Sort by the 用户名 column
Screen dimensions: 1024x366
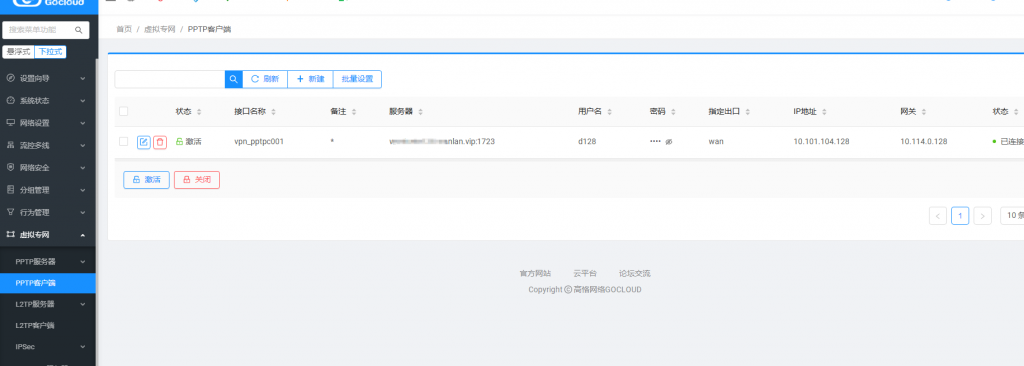(x=609, y=112)
